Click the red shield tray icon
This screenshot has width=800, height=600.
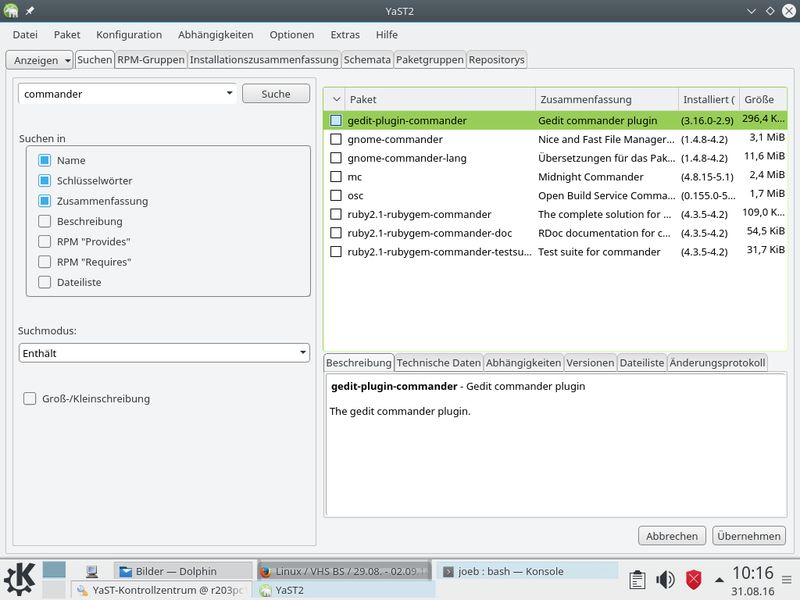693,580
